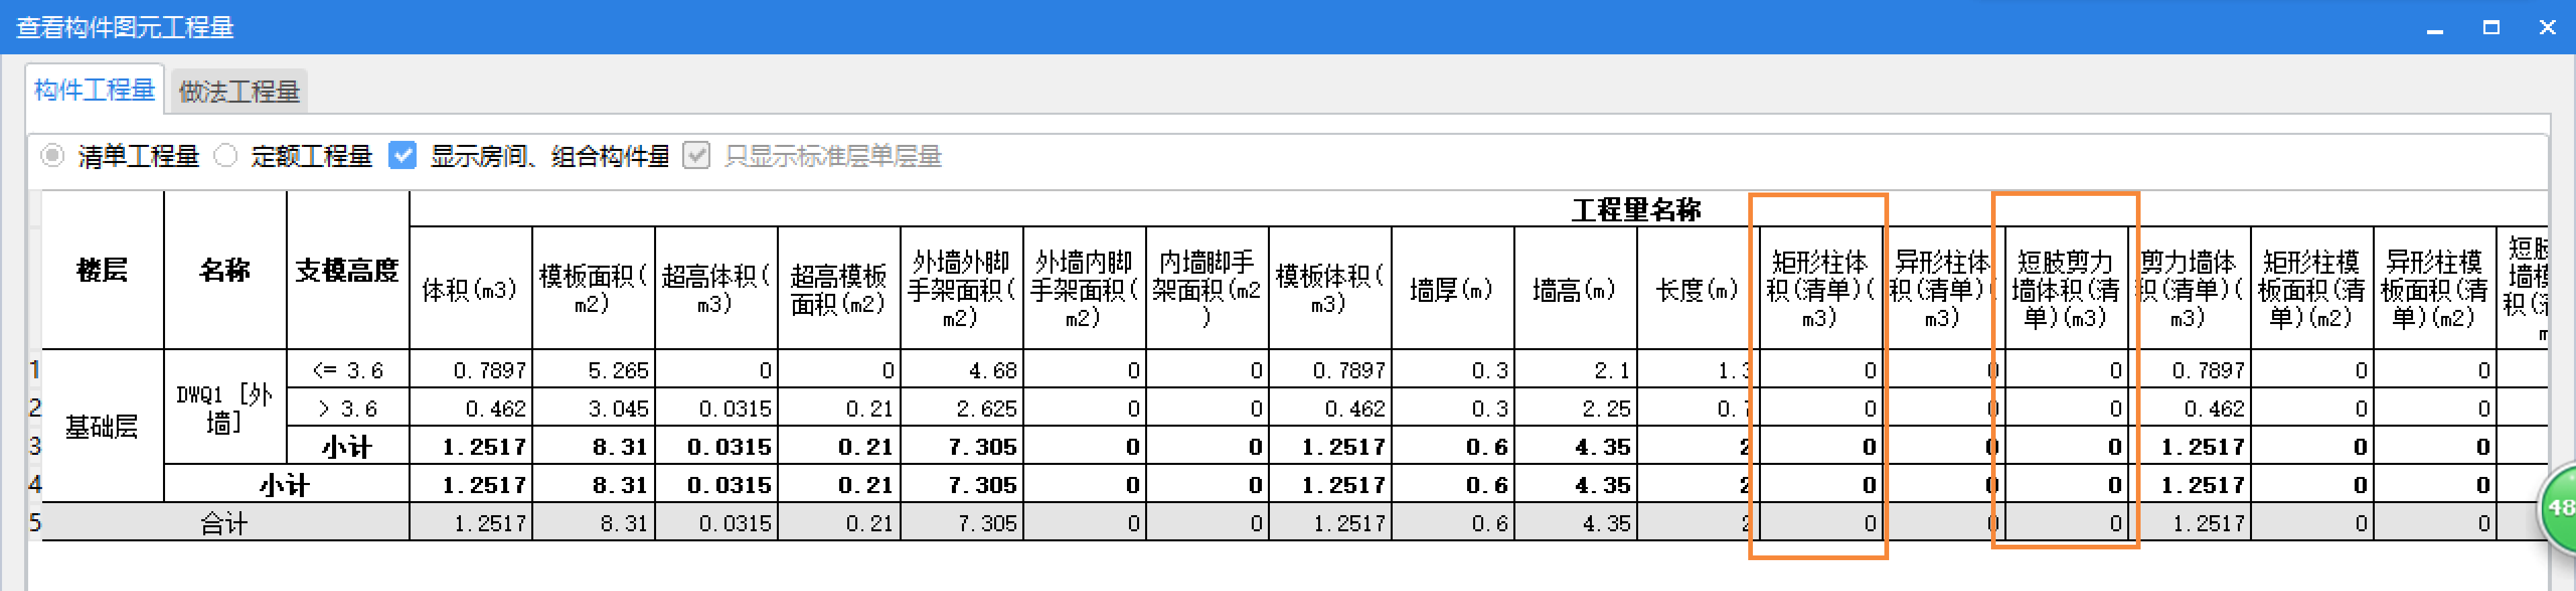2576x591 pixels.
Task: Select 超高模板面积 value 0.21 in row 2
Action: tap(839, 408)
